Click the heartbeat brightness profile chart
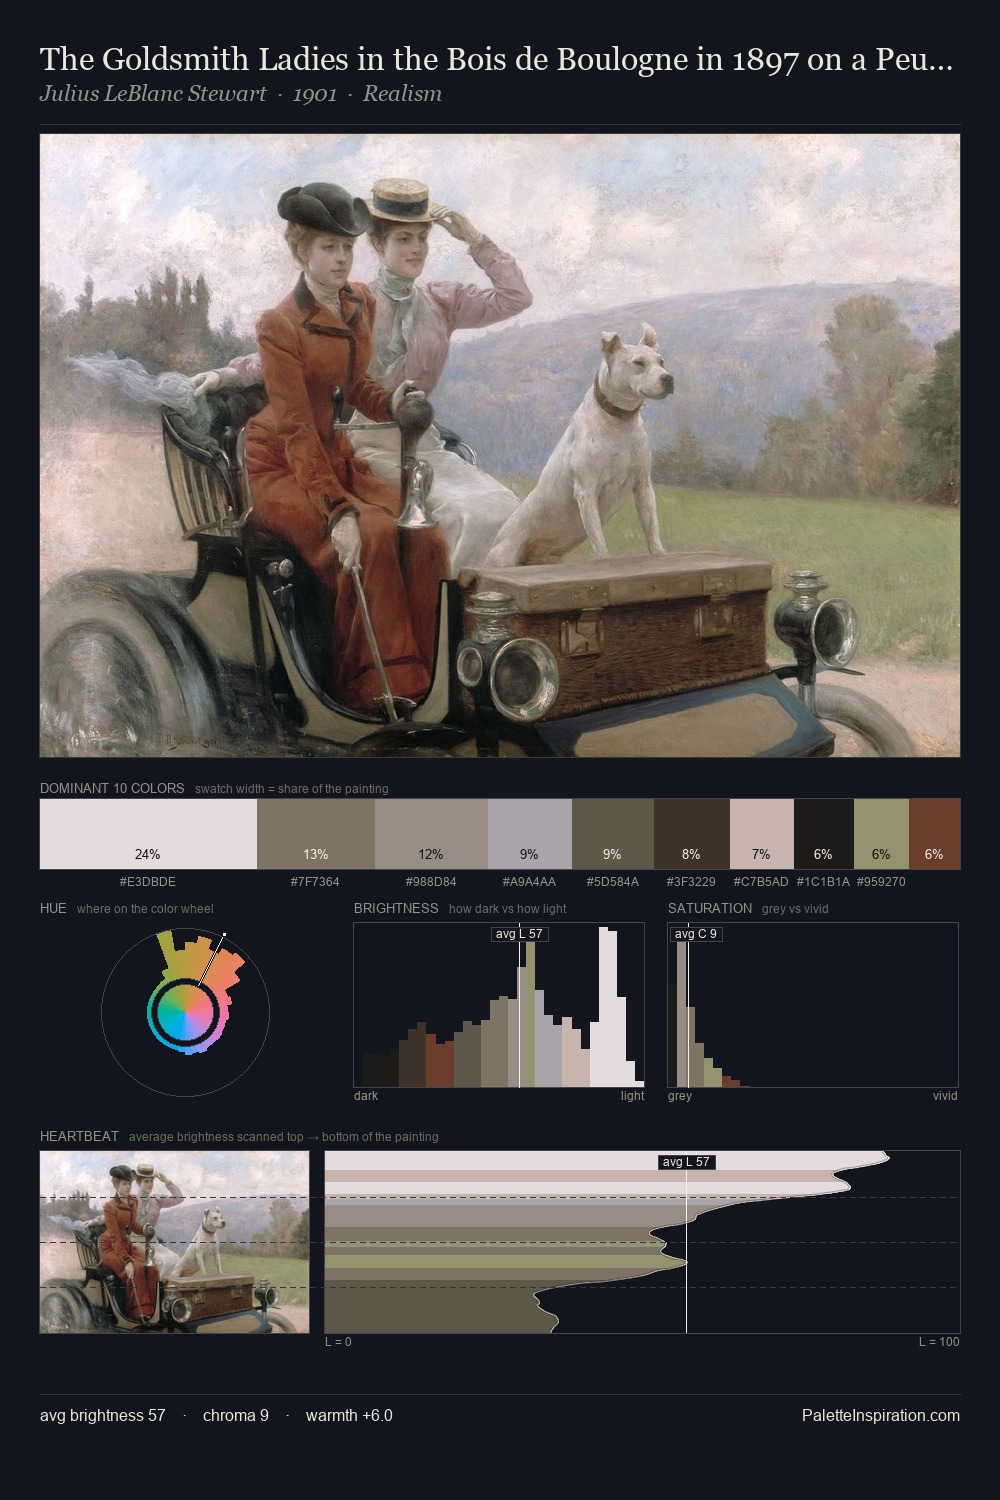Screen dimensions: 1000x1500 (x=642, y=1242)
